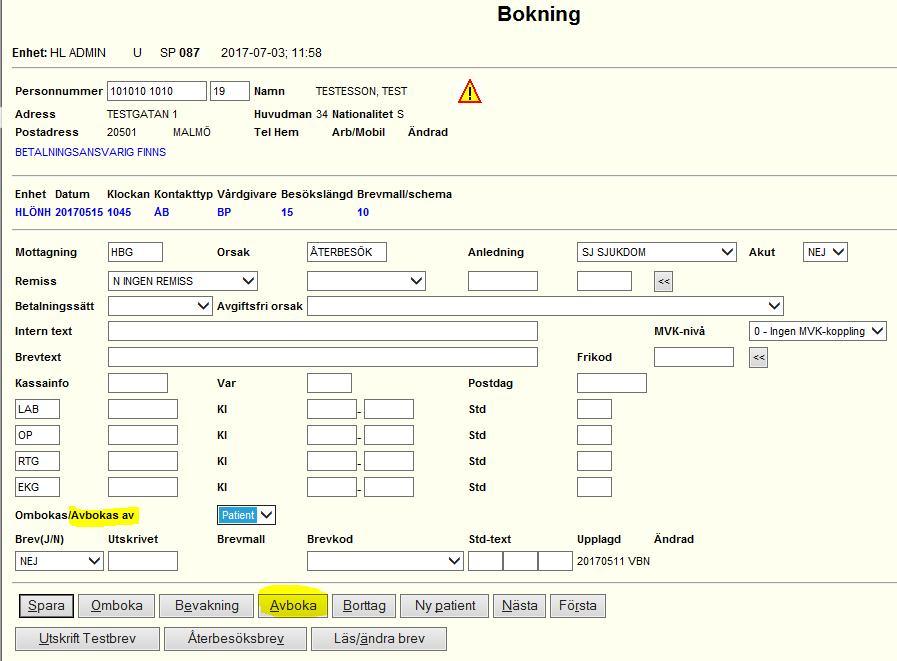Open the Anledning dropdown showing SJ SJUKDOM
This screenshot has height=661, width=897.
pyautogui.click(x=657, y=252)
